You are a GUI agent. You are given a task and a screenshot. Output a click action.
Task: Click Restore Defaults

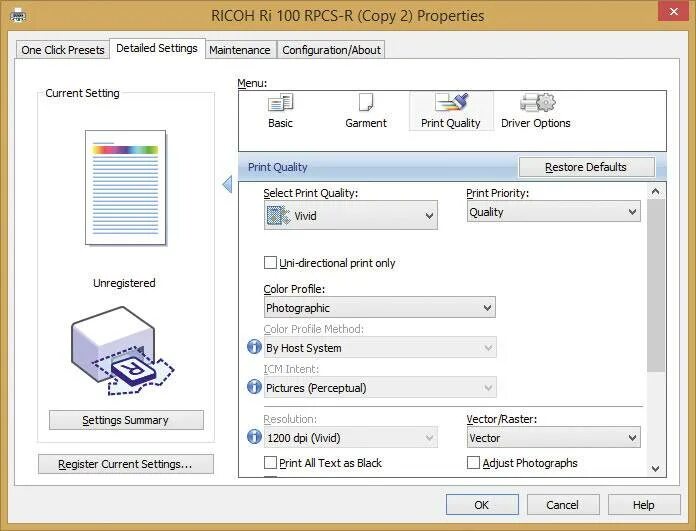pyautogui.click(x=586, y=167)
